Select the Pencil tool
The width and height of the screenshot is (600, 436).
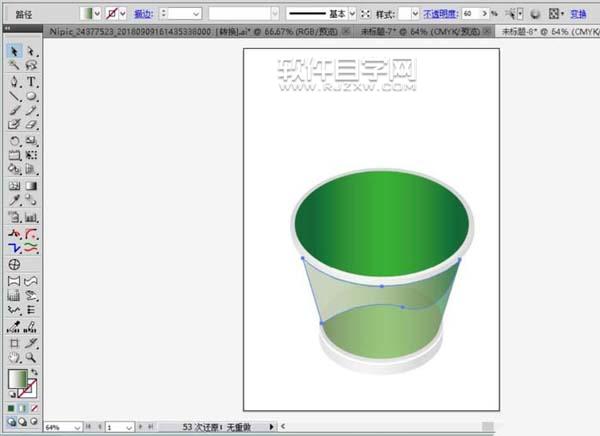(31, 110)
